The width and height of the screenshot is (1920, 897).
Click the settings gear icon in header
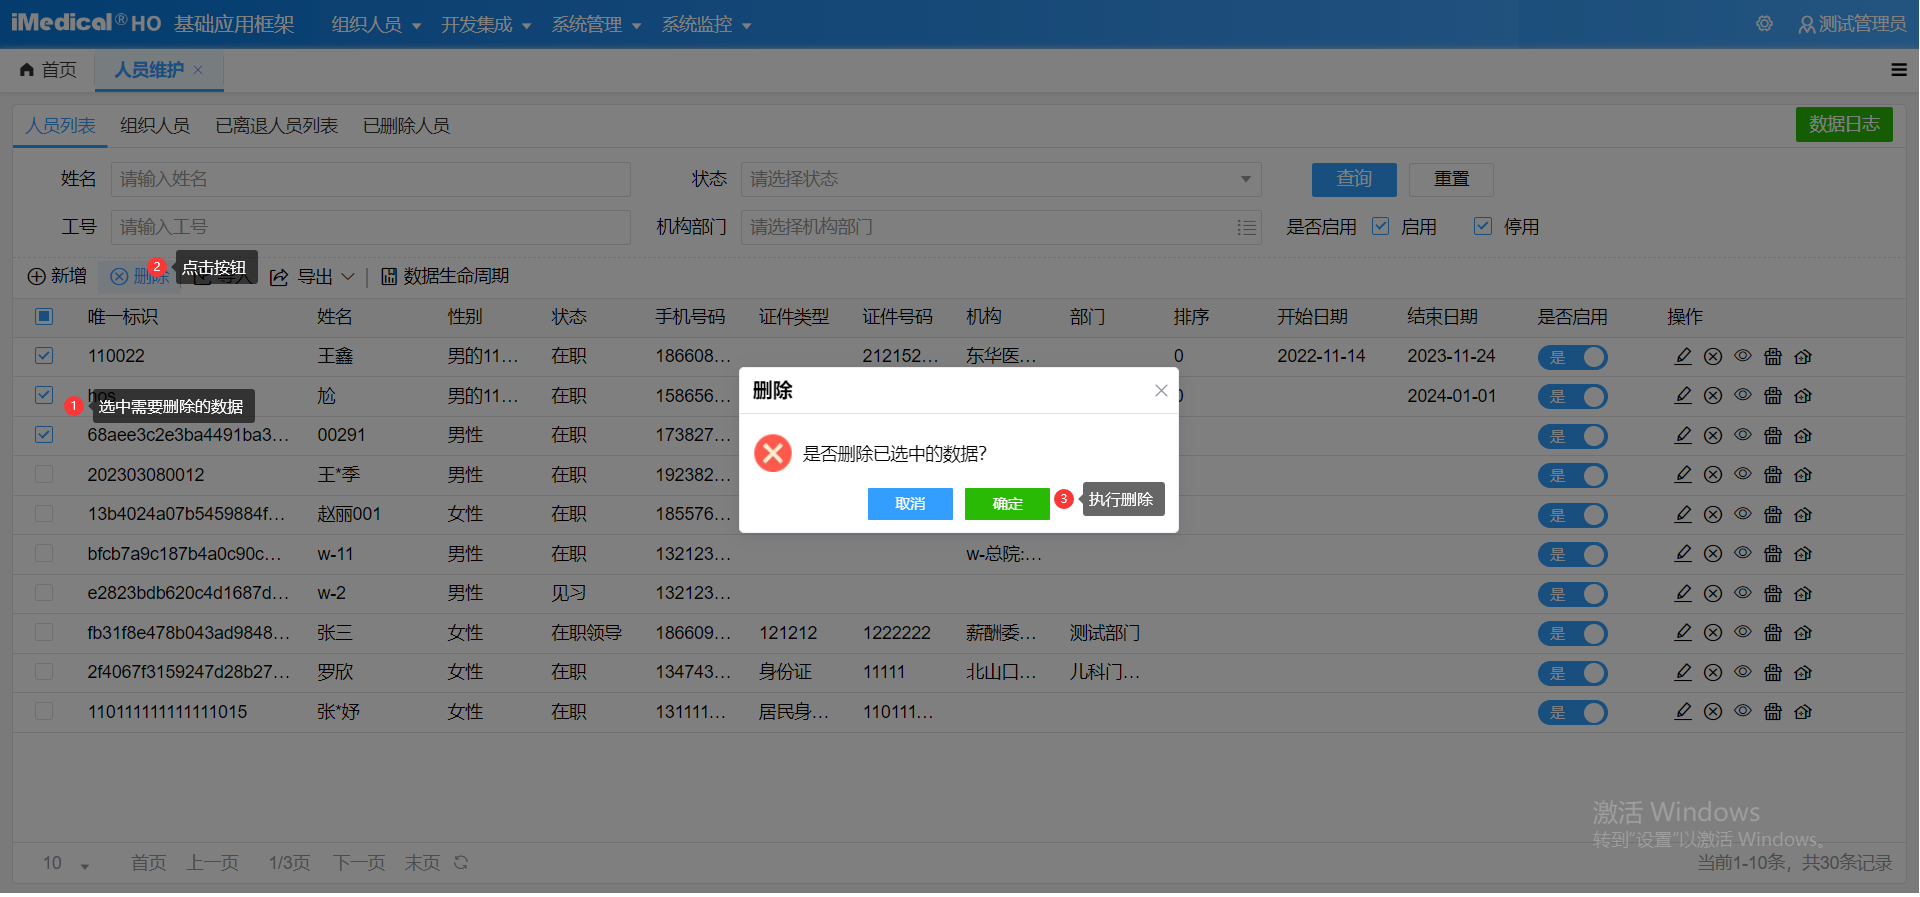[1764, 23]
